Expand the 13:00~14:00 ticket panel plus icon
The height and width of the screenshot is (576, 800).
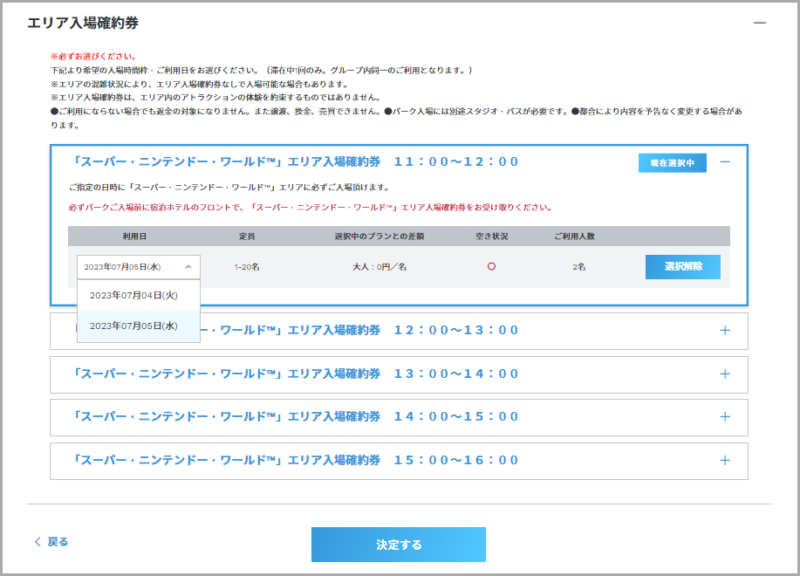[x=725, y=374]
